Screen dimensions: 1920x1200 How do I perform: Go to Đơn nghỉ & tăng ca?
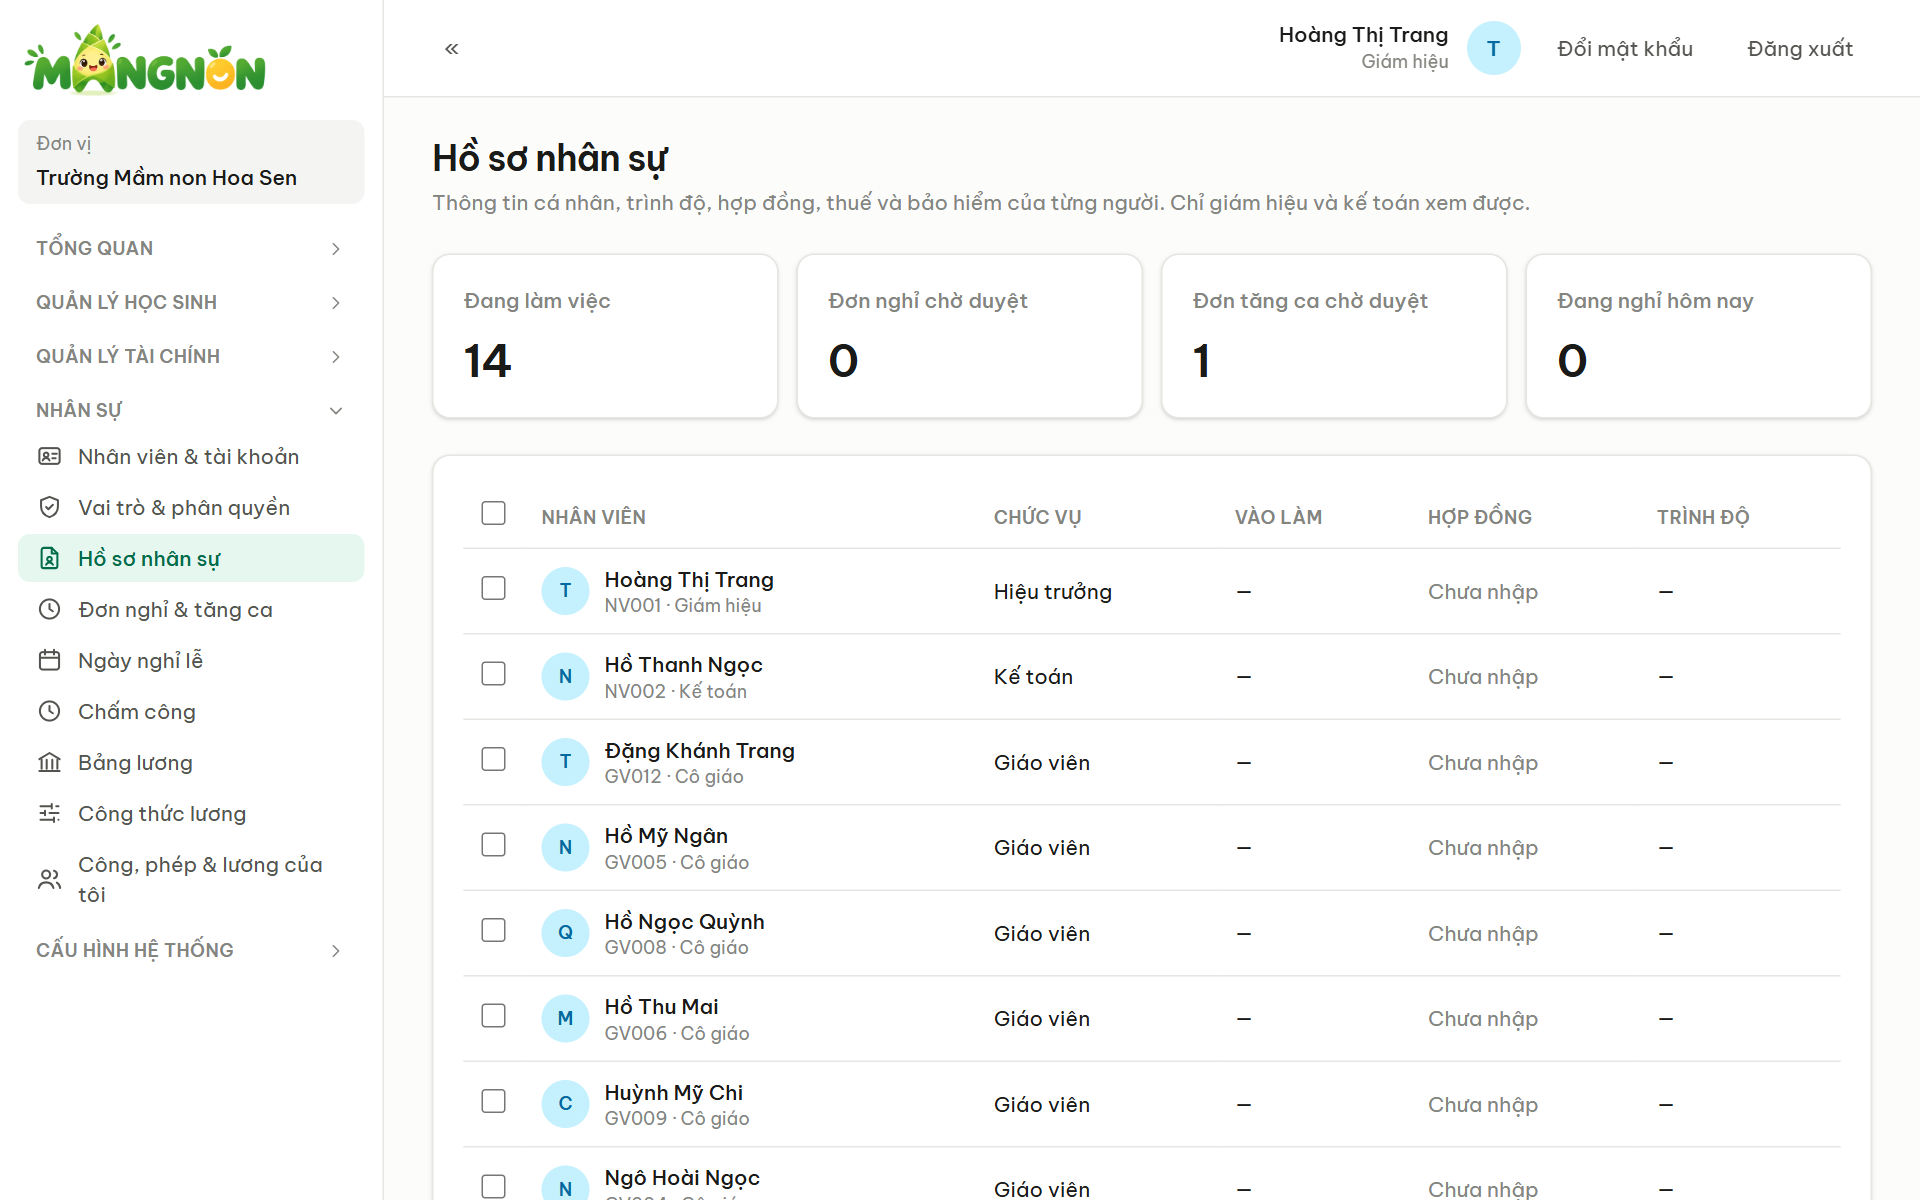(x=191, y=610)
